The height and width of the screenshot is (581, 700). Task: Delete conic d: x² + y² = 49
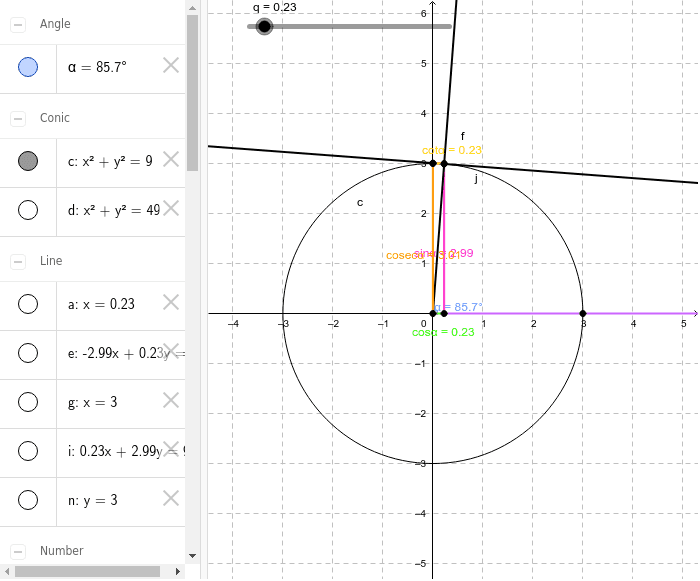171,209
